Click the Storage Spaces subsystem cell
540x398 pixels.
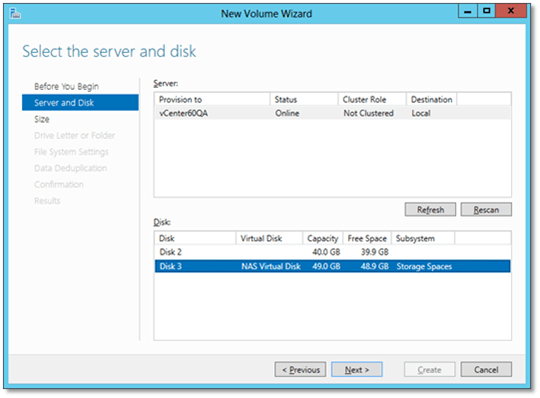(424, 266)
